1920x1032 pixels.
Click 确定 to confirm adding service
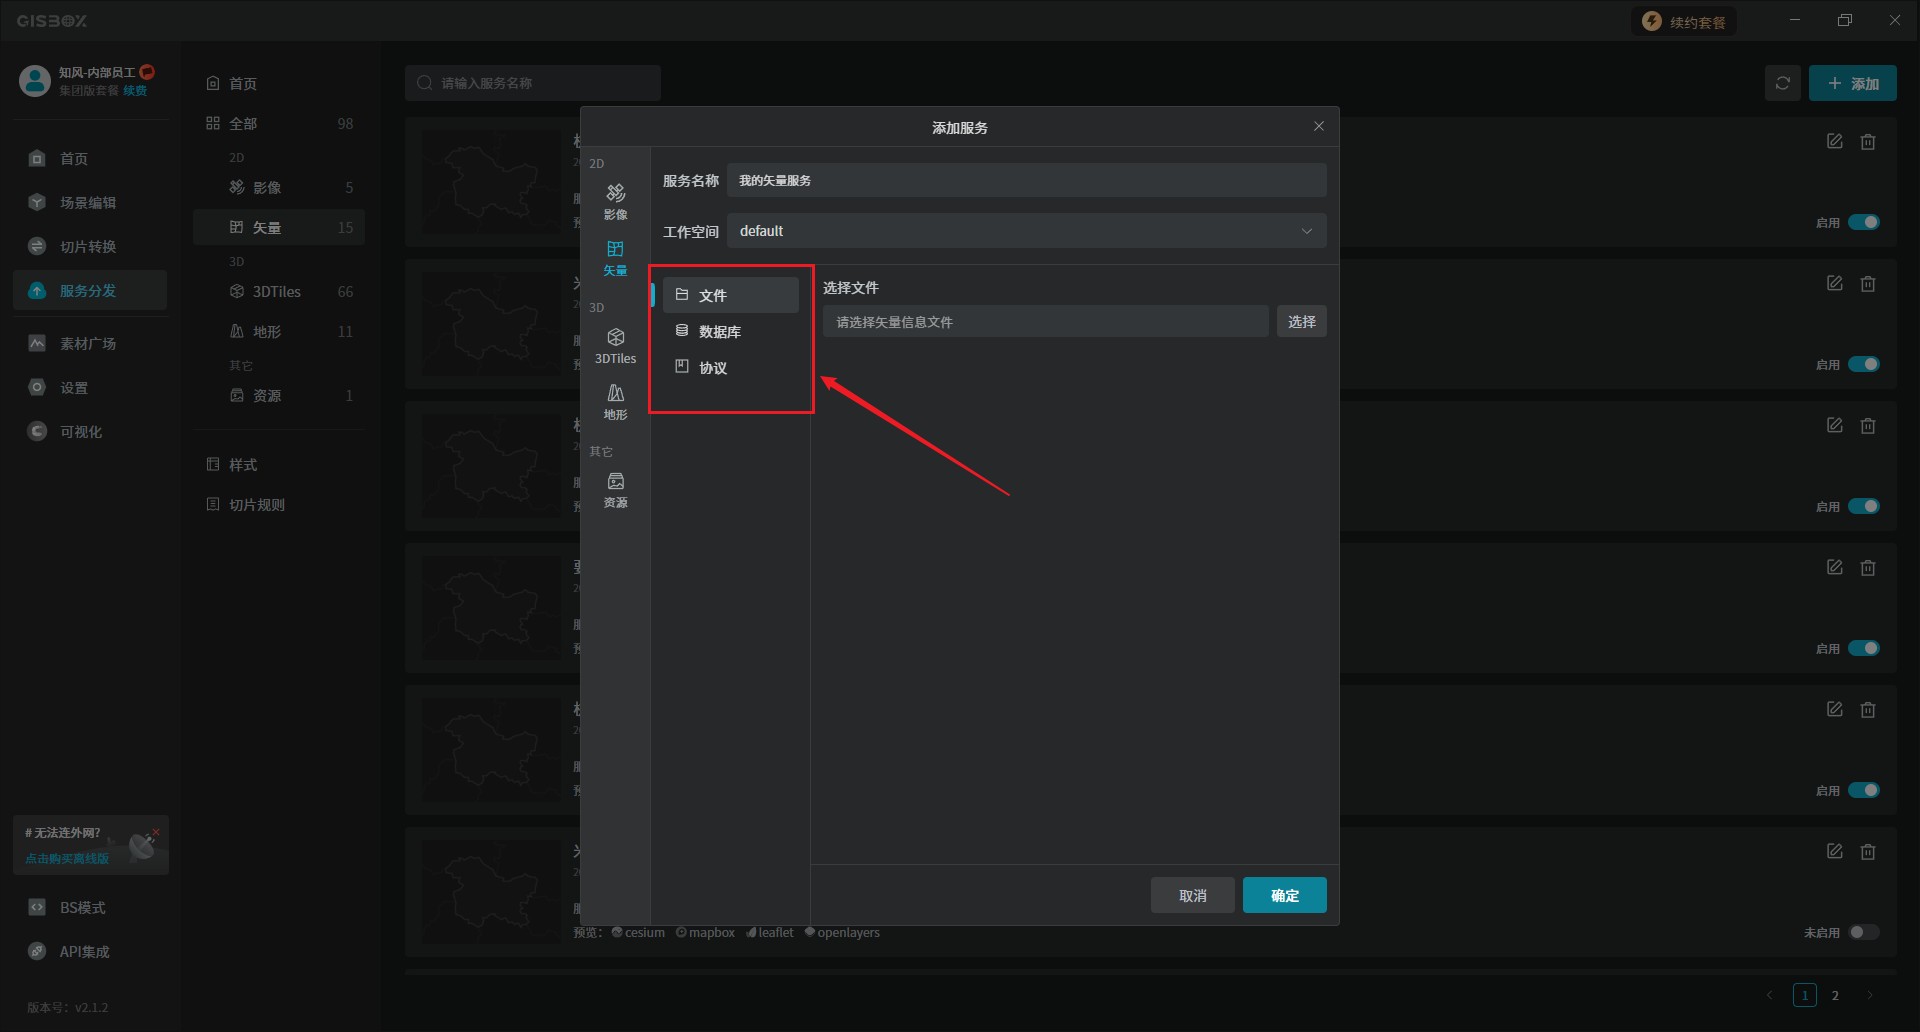point(1284,895)
